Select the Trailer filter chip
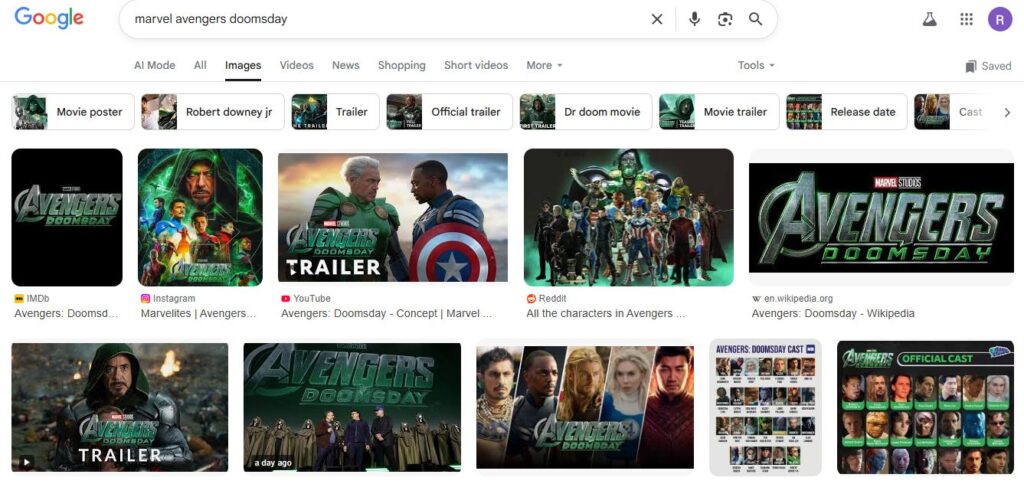This screenshot has height=484, width=1024. point(335,112)
